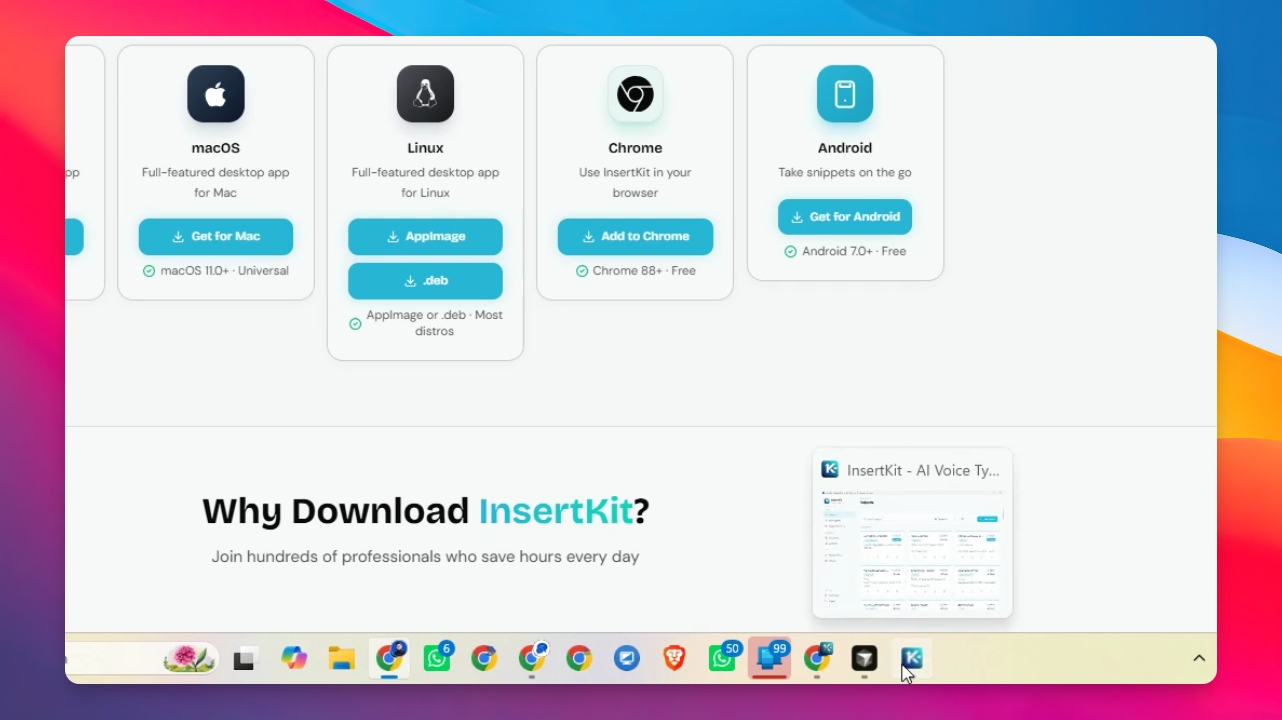
Task: Click the Linux penguin icon
Action: coord(425,94)
